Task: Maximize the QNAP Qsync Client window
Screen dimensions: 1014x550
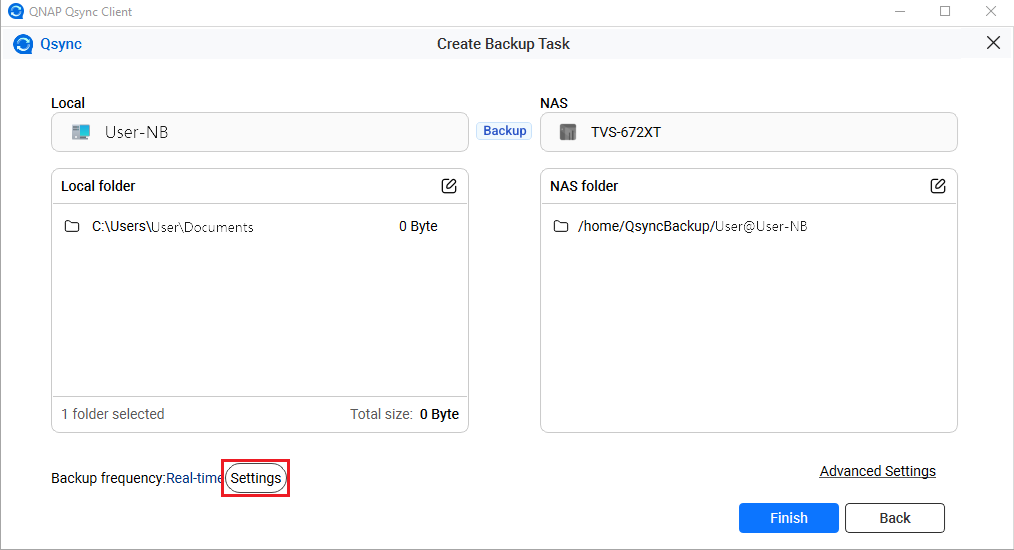Action: tap(945, 12)
